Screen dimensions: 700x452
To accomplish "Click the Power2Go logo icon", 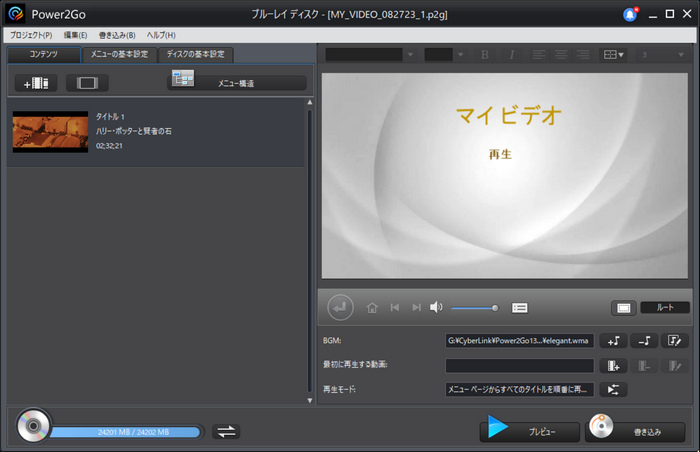I will tap(16, 14).
